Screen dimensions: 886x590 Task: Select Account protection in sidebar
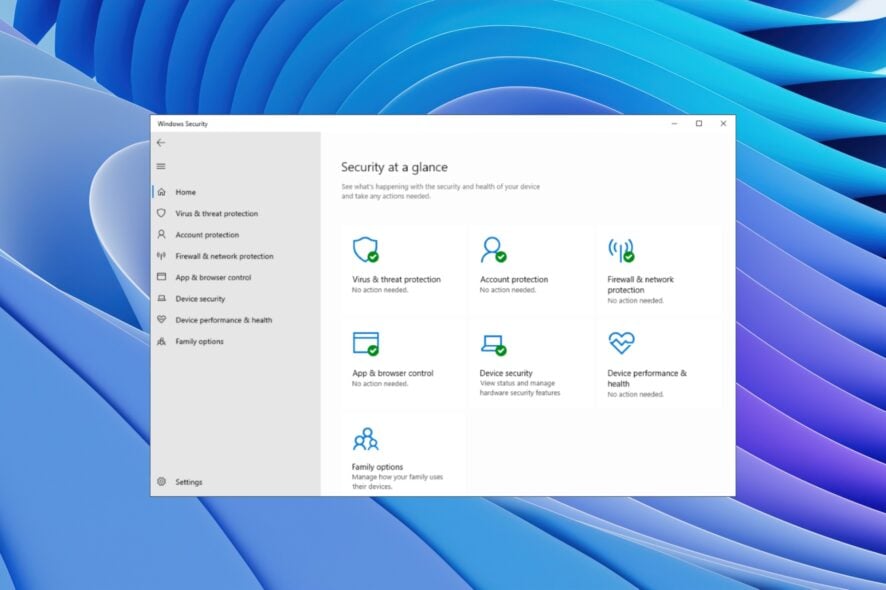click(x=207, y=235)
